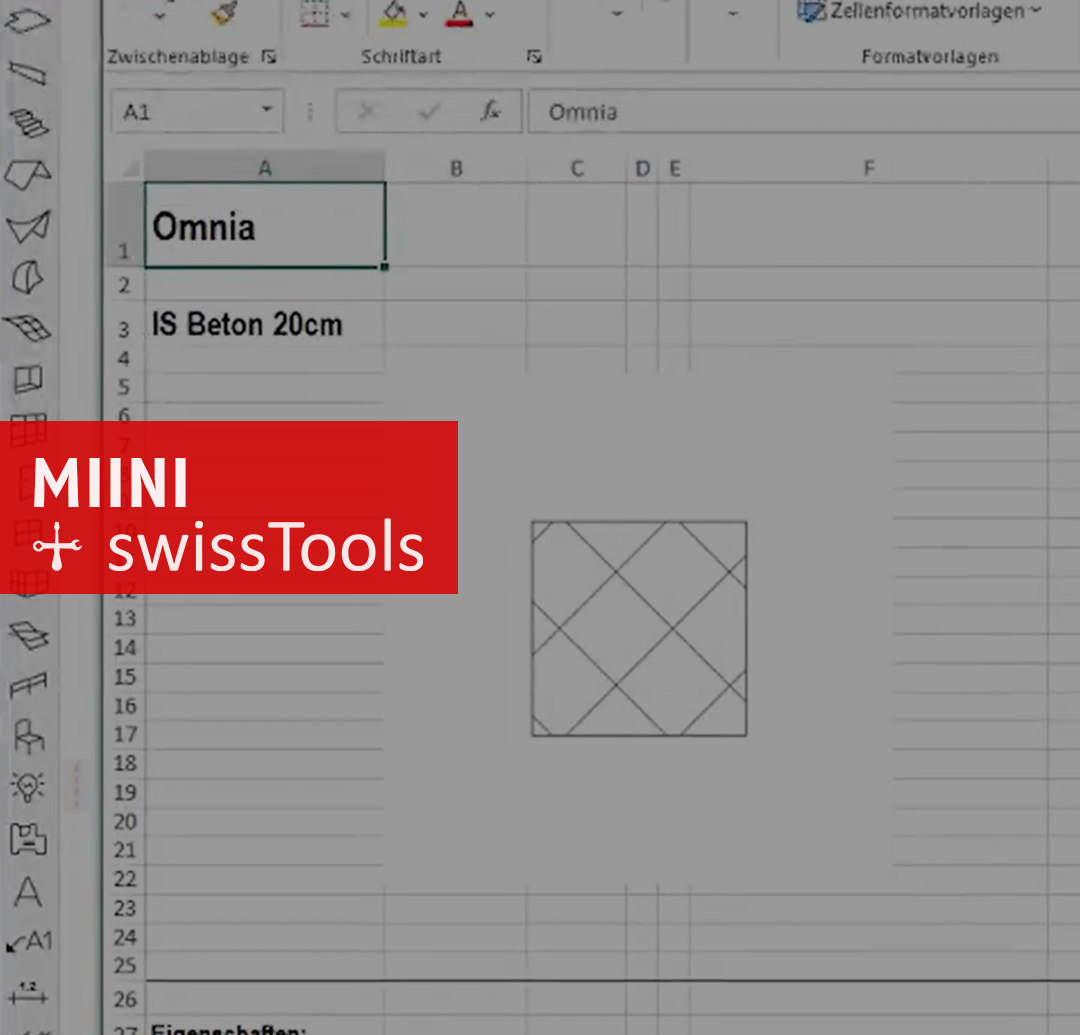Select the room stamp tool

click(x=28, y=839)
